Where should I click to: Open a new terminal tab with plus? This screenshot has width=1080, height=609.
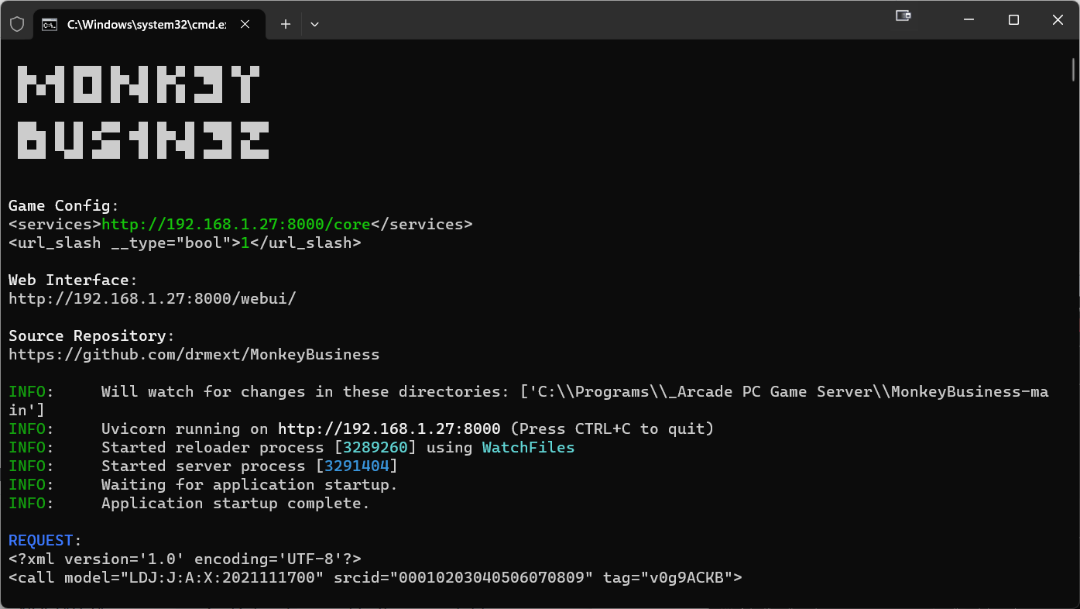click(285, 24)
